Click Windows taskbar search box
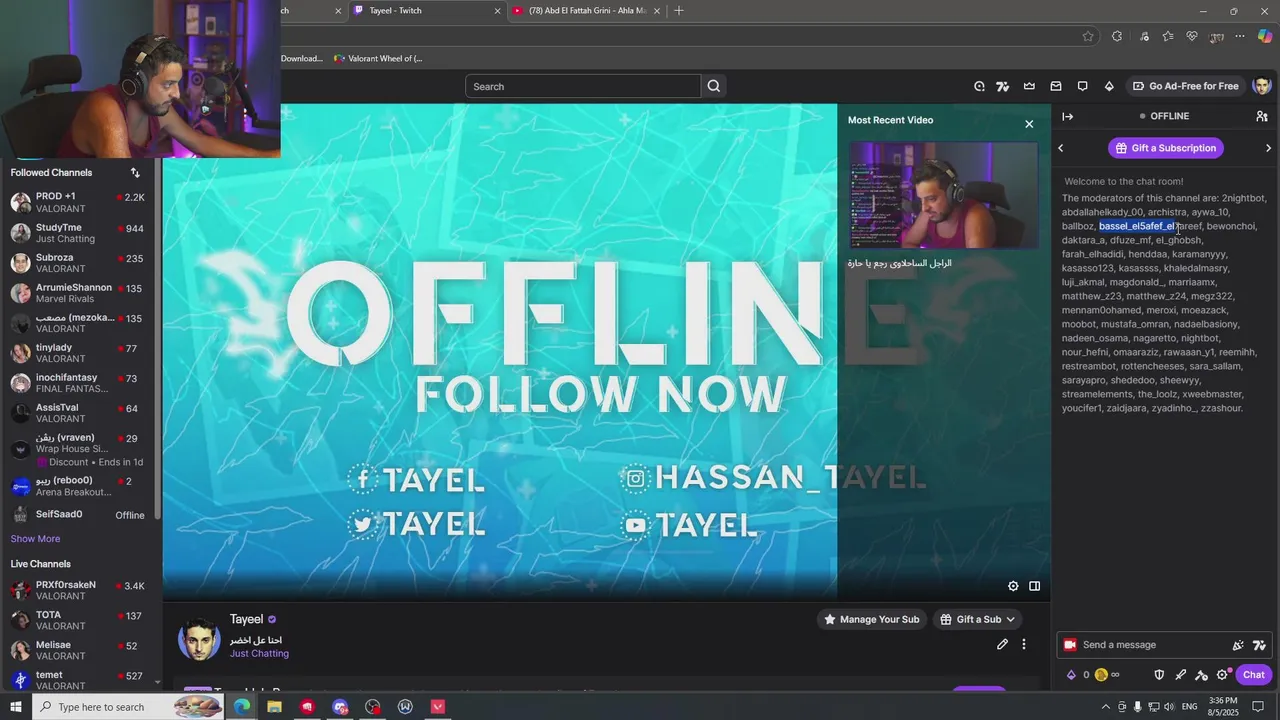This screenshot has width=1280, height=720. click(x=127, y=707)
